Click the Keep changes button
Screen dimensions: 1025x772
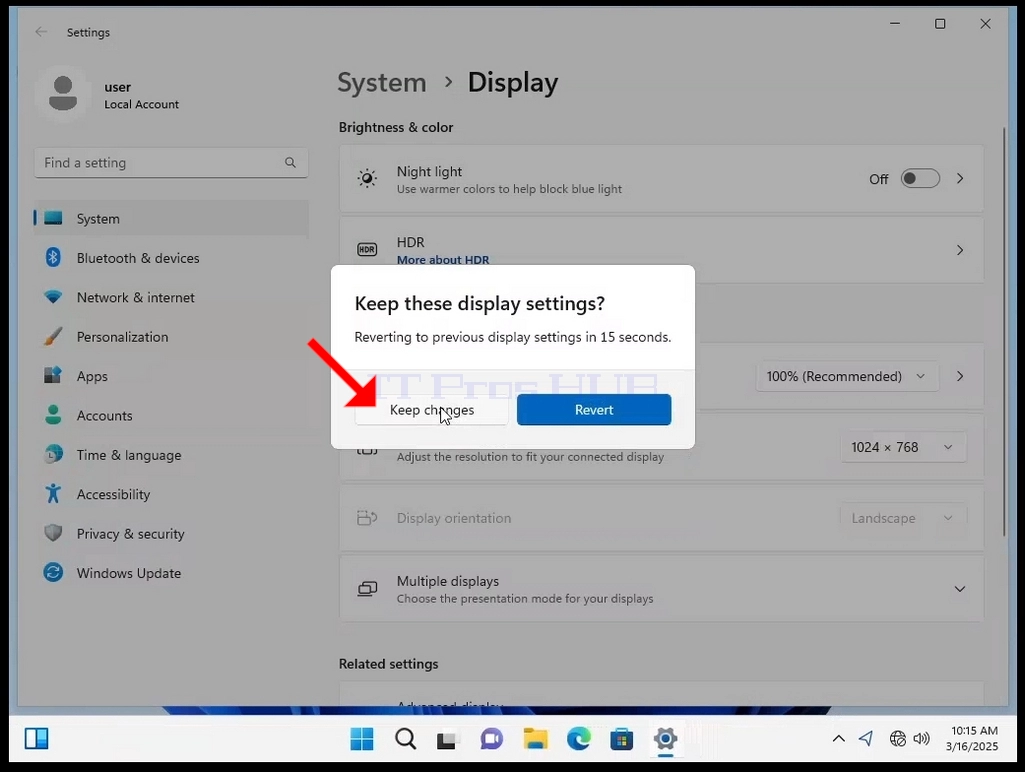click(431, 410)
